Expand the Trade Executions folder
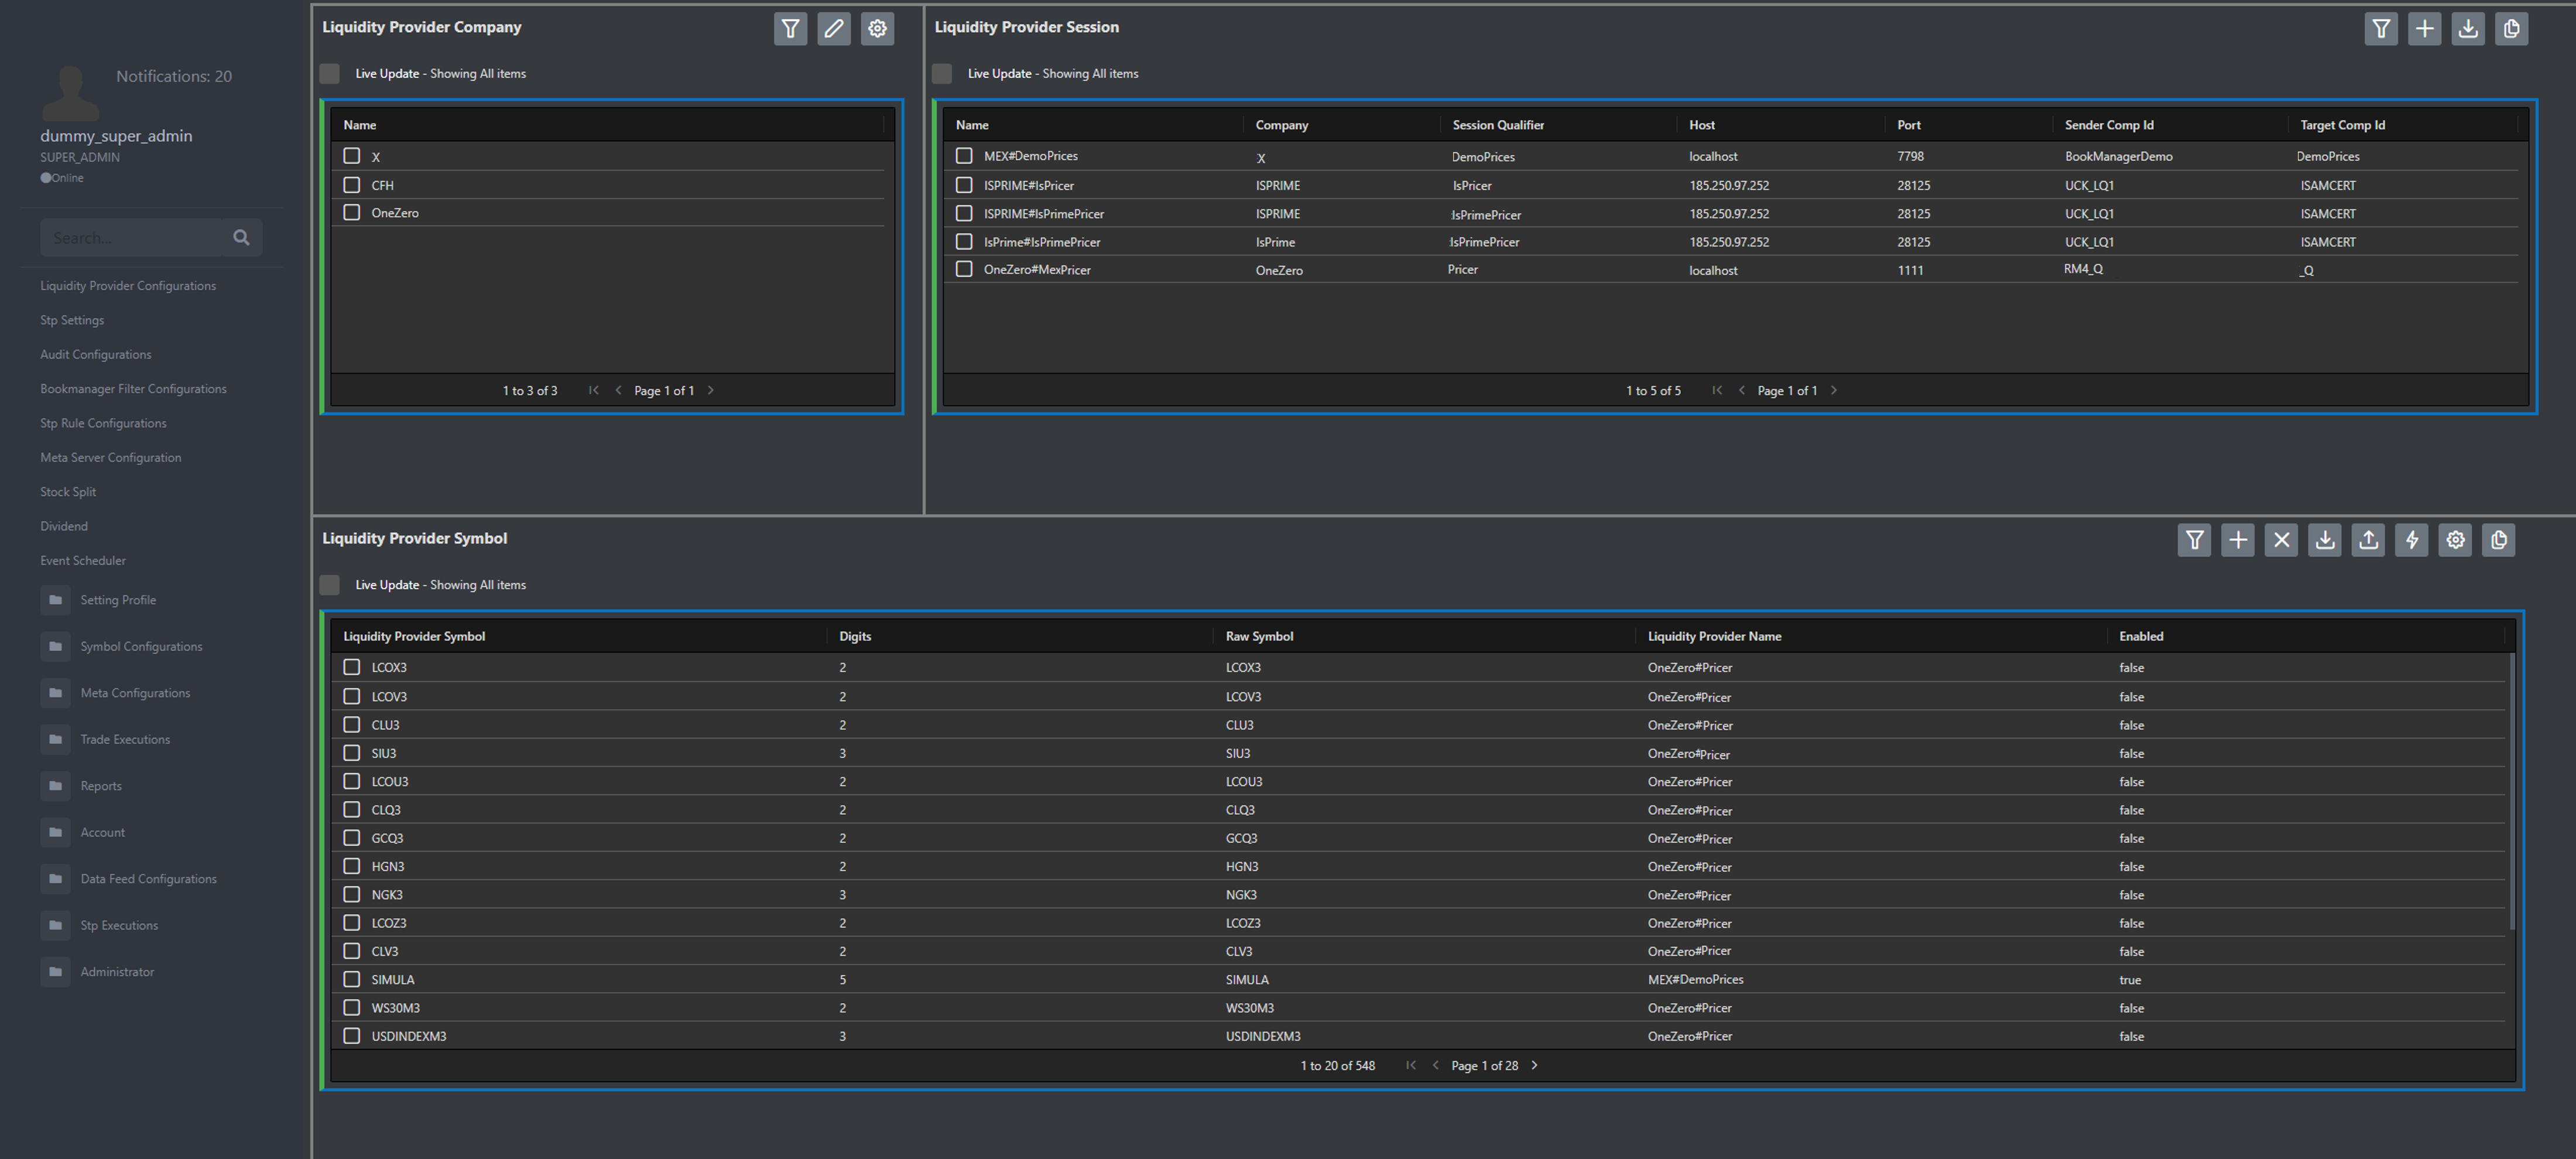Image resolution: width=2576 pixels, height=1159 pixels. (125, 739)
